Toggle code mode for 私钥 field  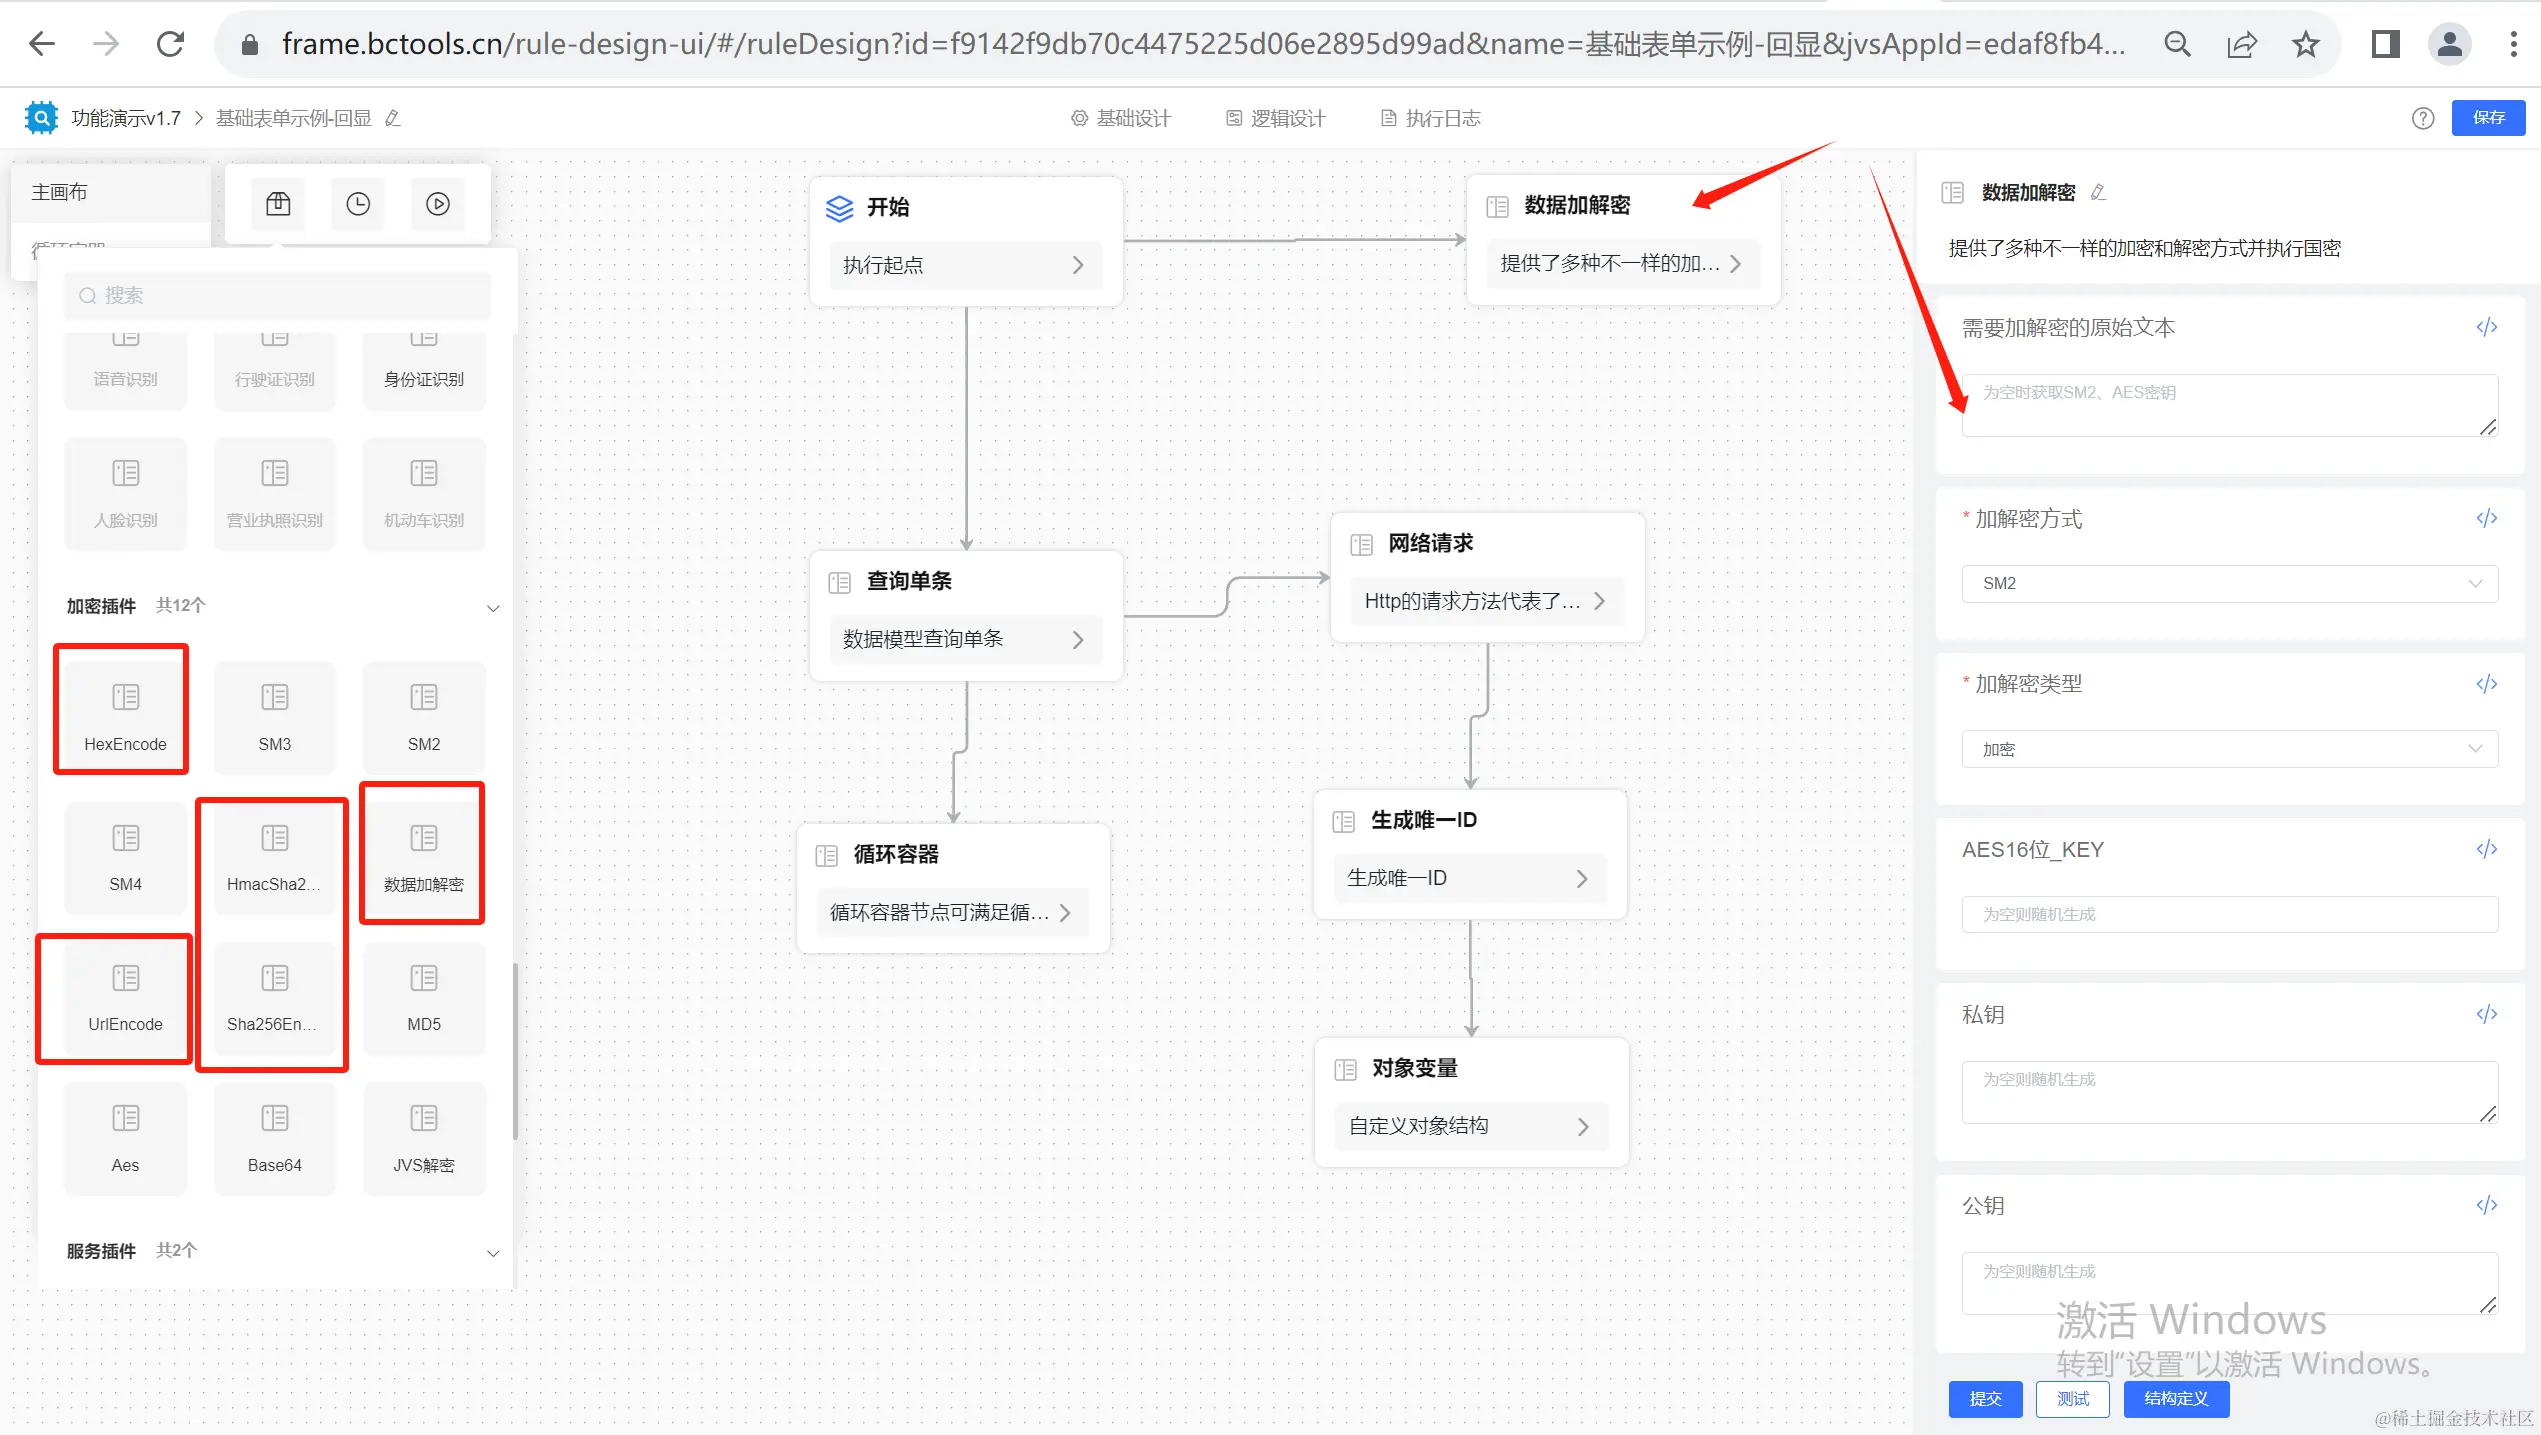(x=2486, y=1014)
